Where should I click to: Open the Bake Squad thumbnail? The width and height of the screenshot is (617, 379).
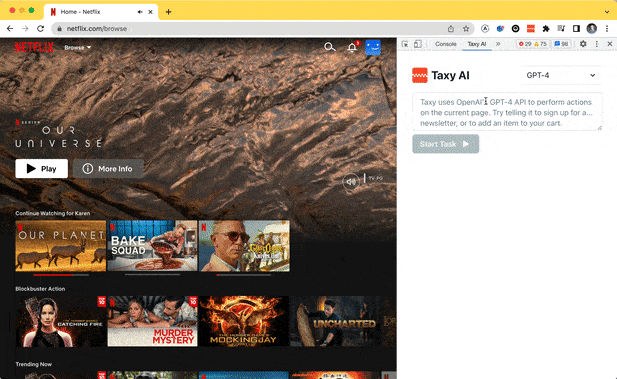coord(152,246)
